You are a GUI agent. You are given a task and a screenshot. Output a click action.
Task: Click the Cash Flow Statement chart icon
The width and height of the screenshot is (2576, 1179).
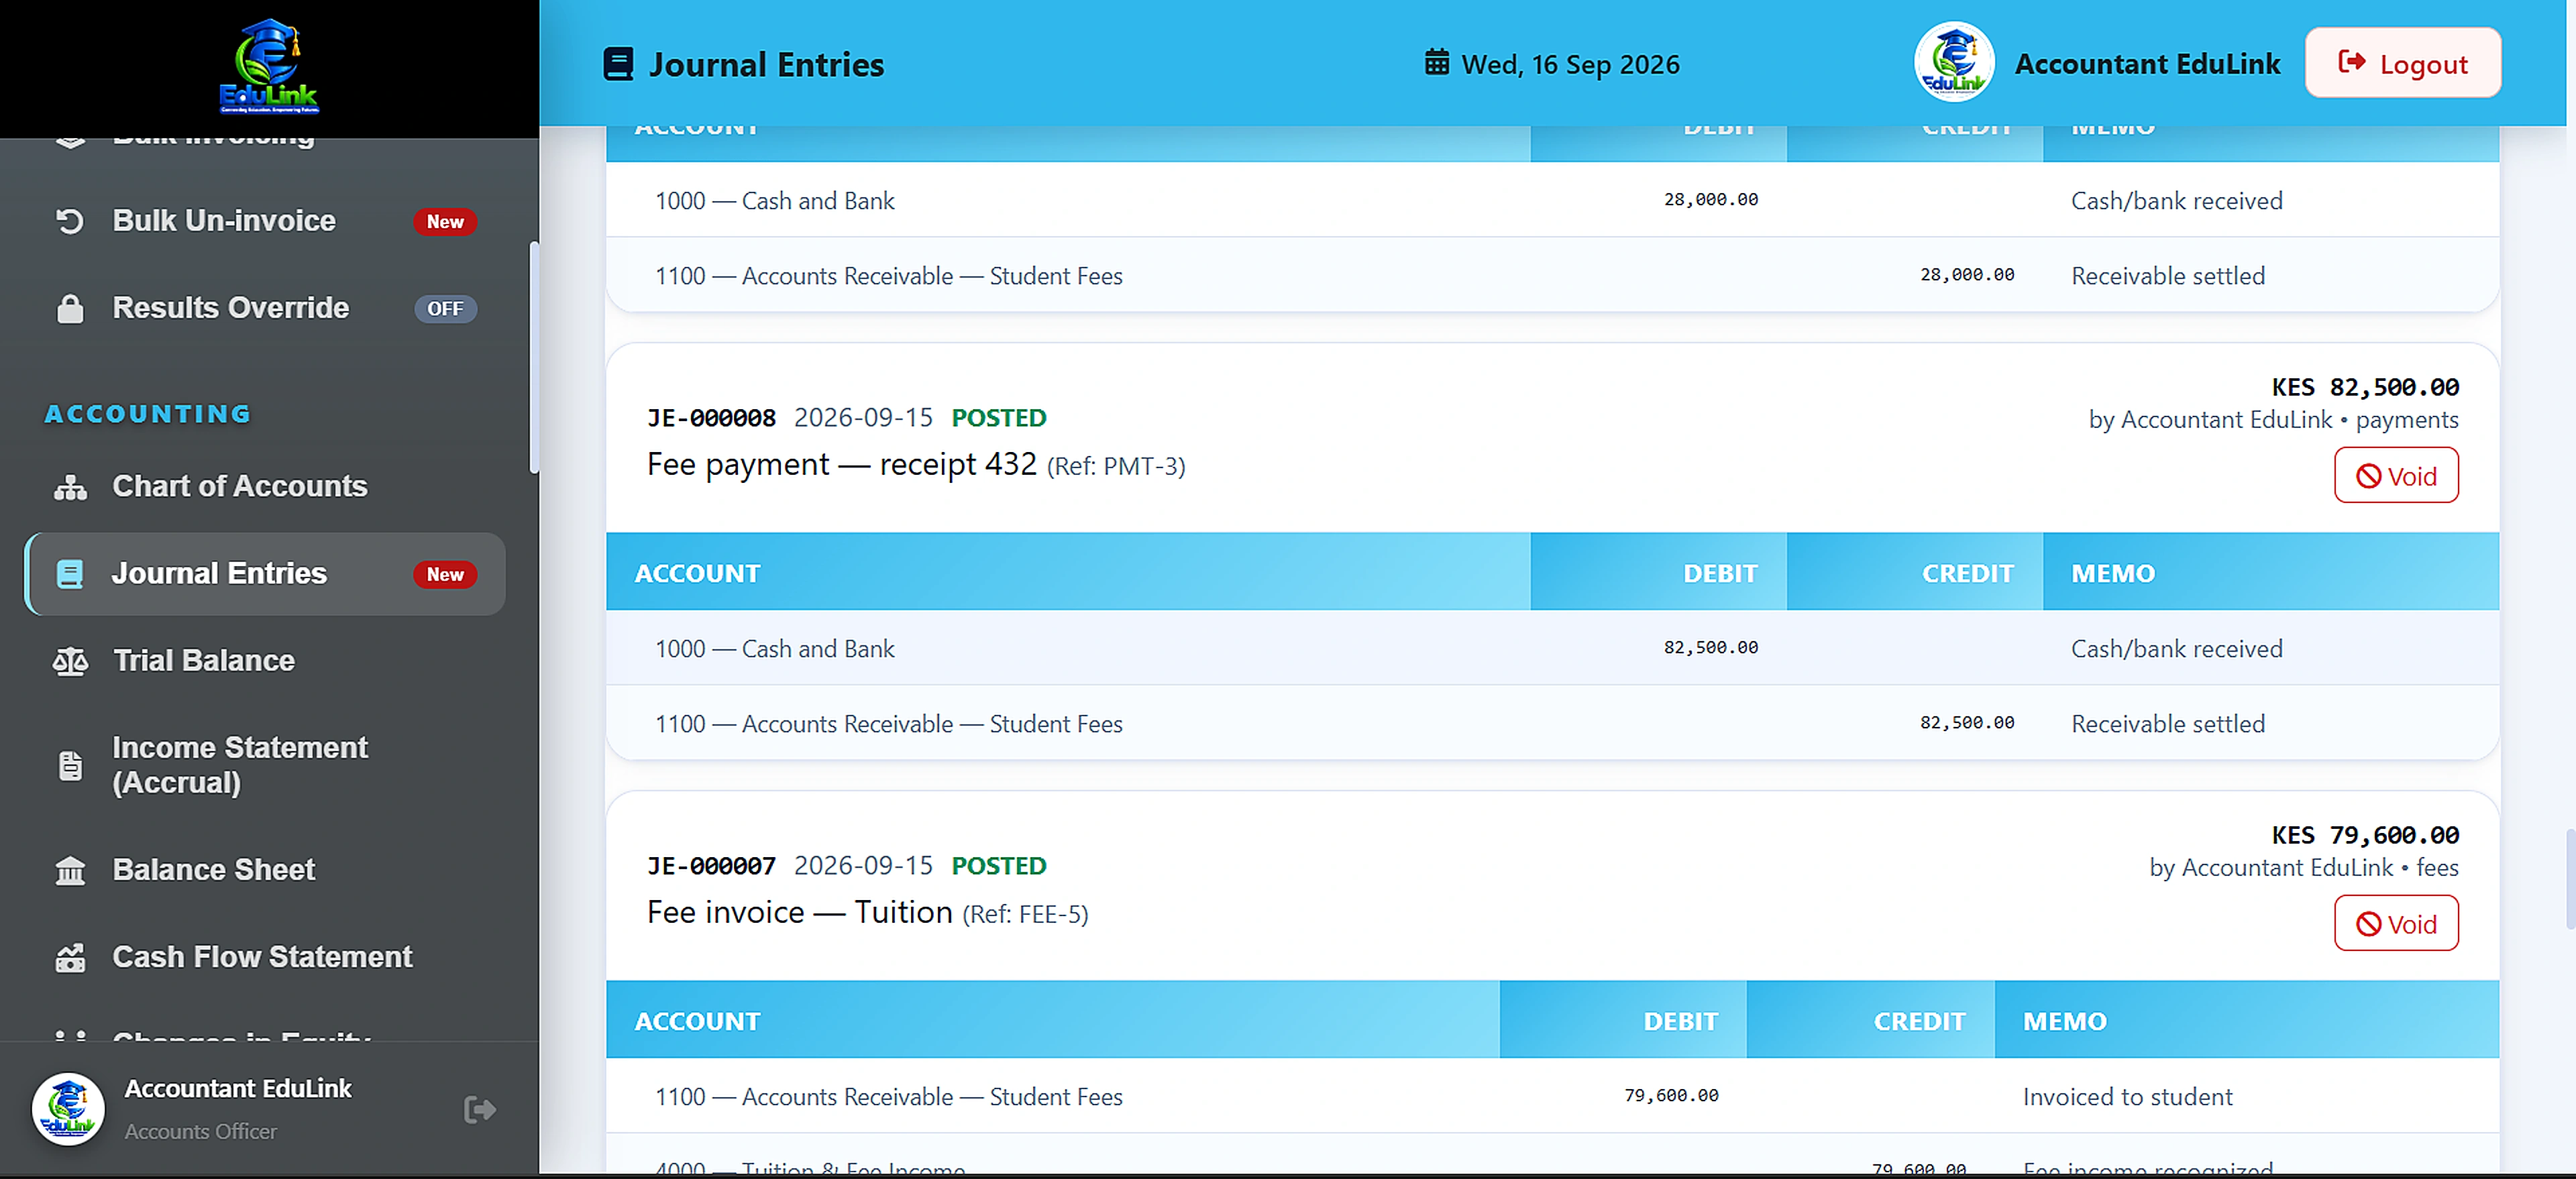(70, 957)
